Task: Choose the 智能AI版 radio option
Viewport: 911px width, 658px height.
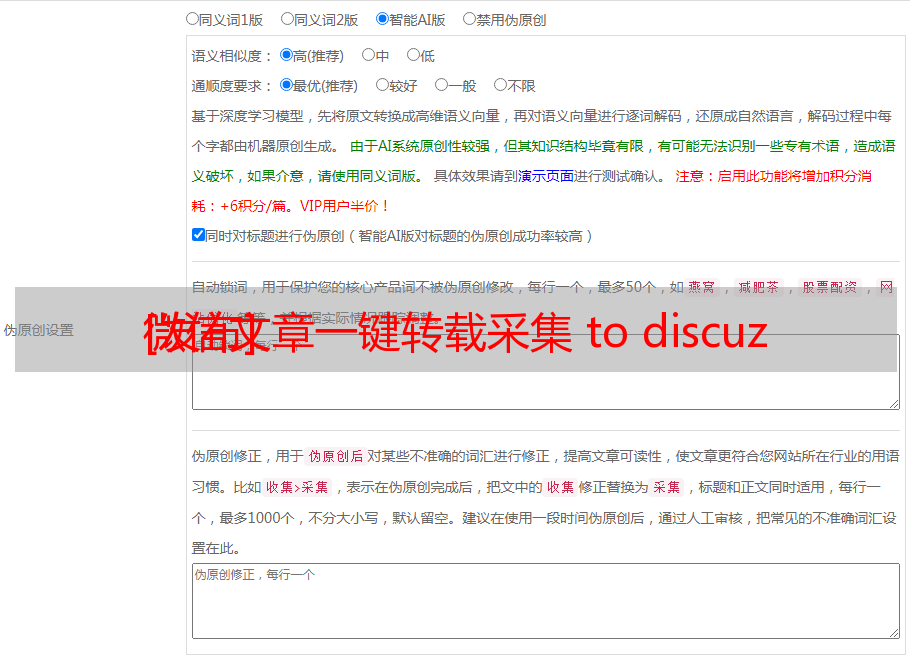Action: point(382,19)
